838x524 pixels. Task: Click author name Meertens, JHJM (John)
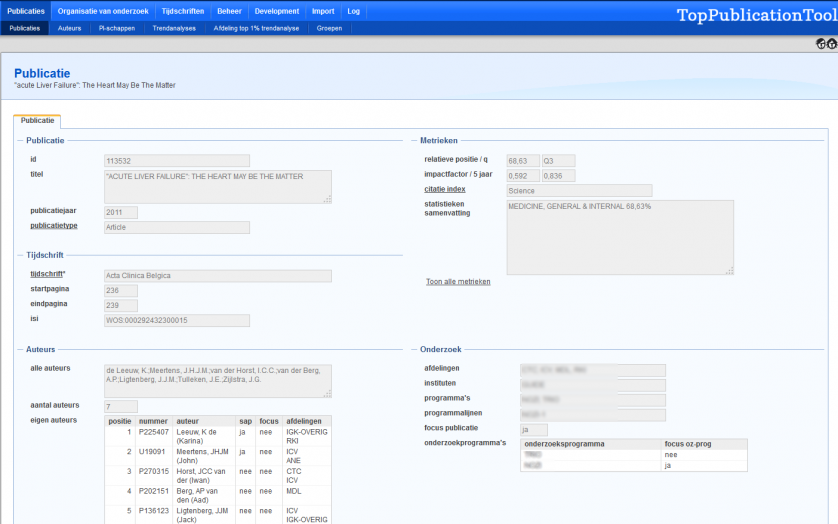[x=203, y=456]
